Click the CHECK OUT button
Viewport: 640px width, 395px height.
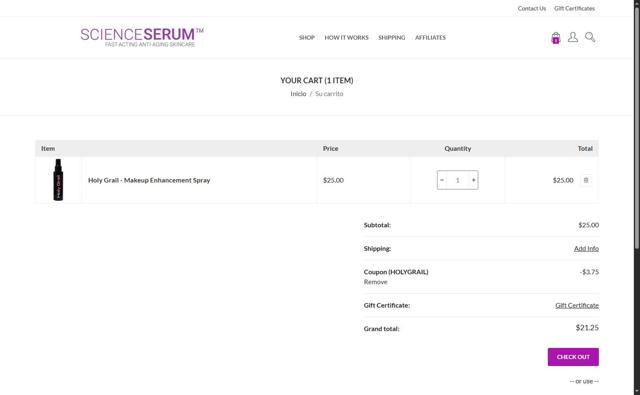point(573,357)
